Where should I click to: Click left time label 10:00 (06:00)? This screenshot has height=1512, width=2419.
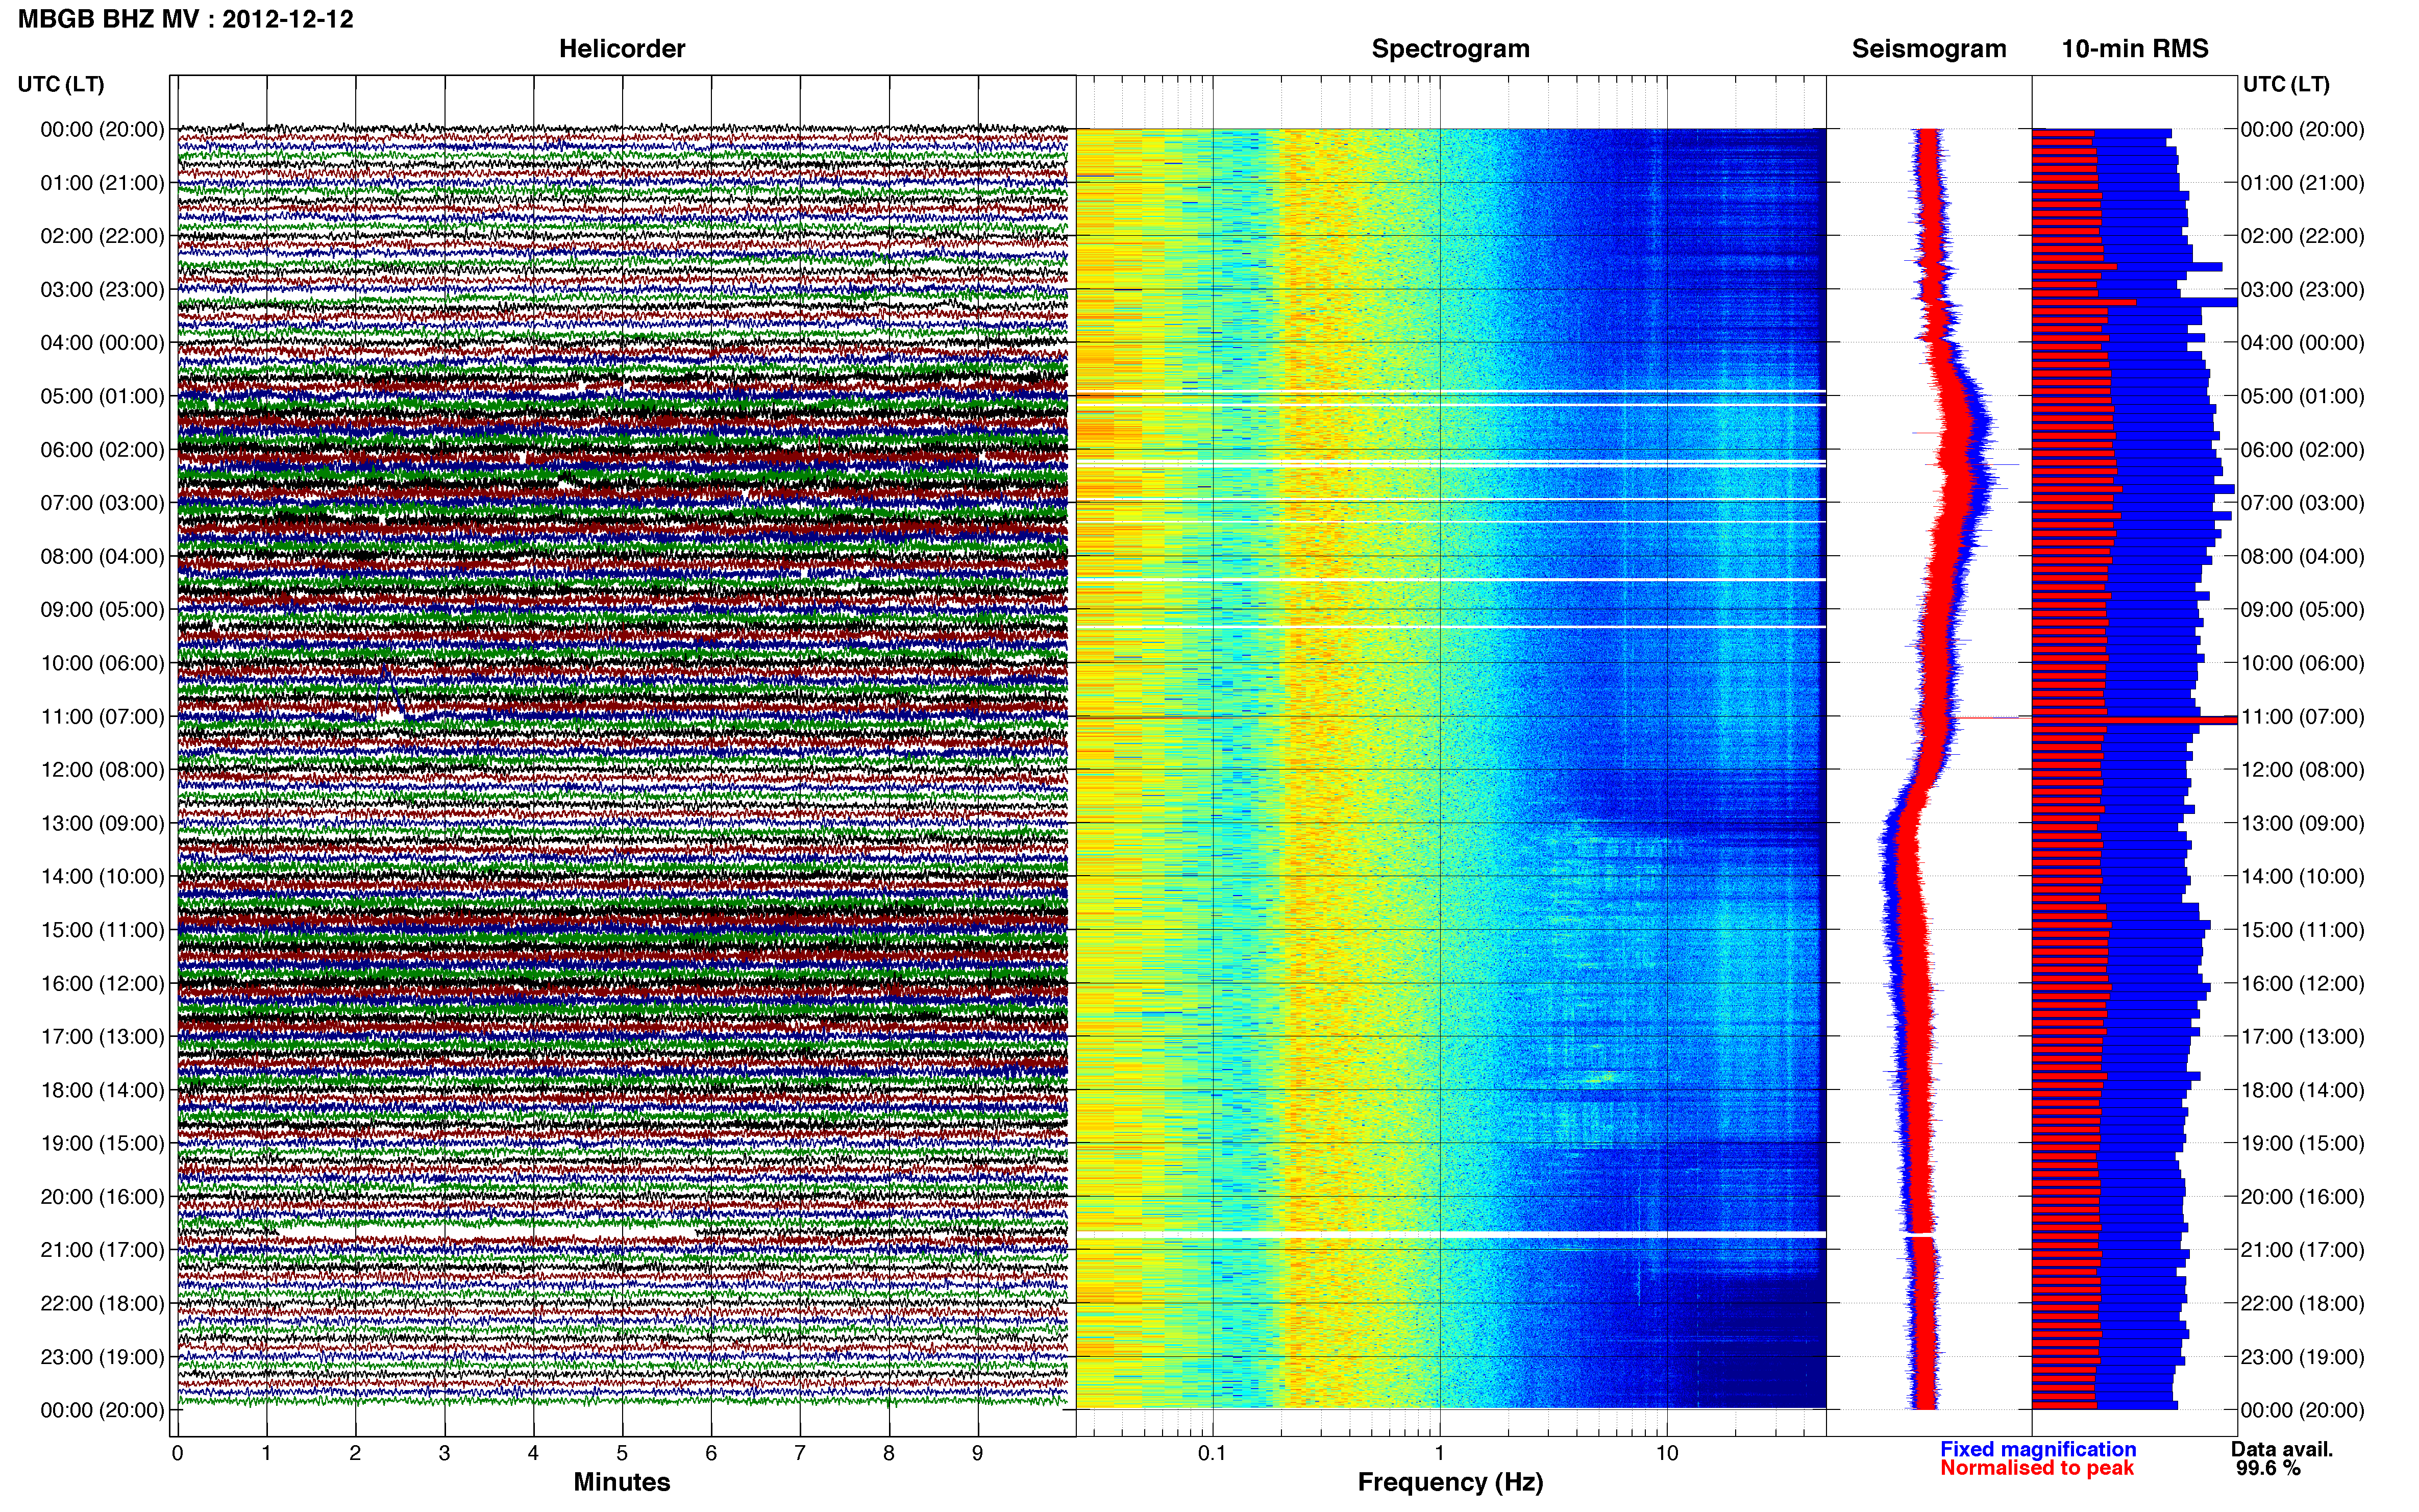tap(102, 663)
